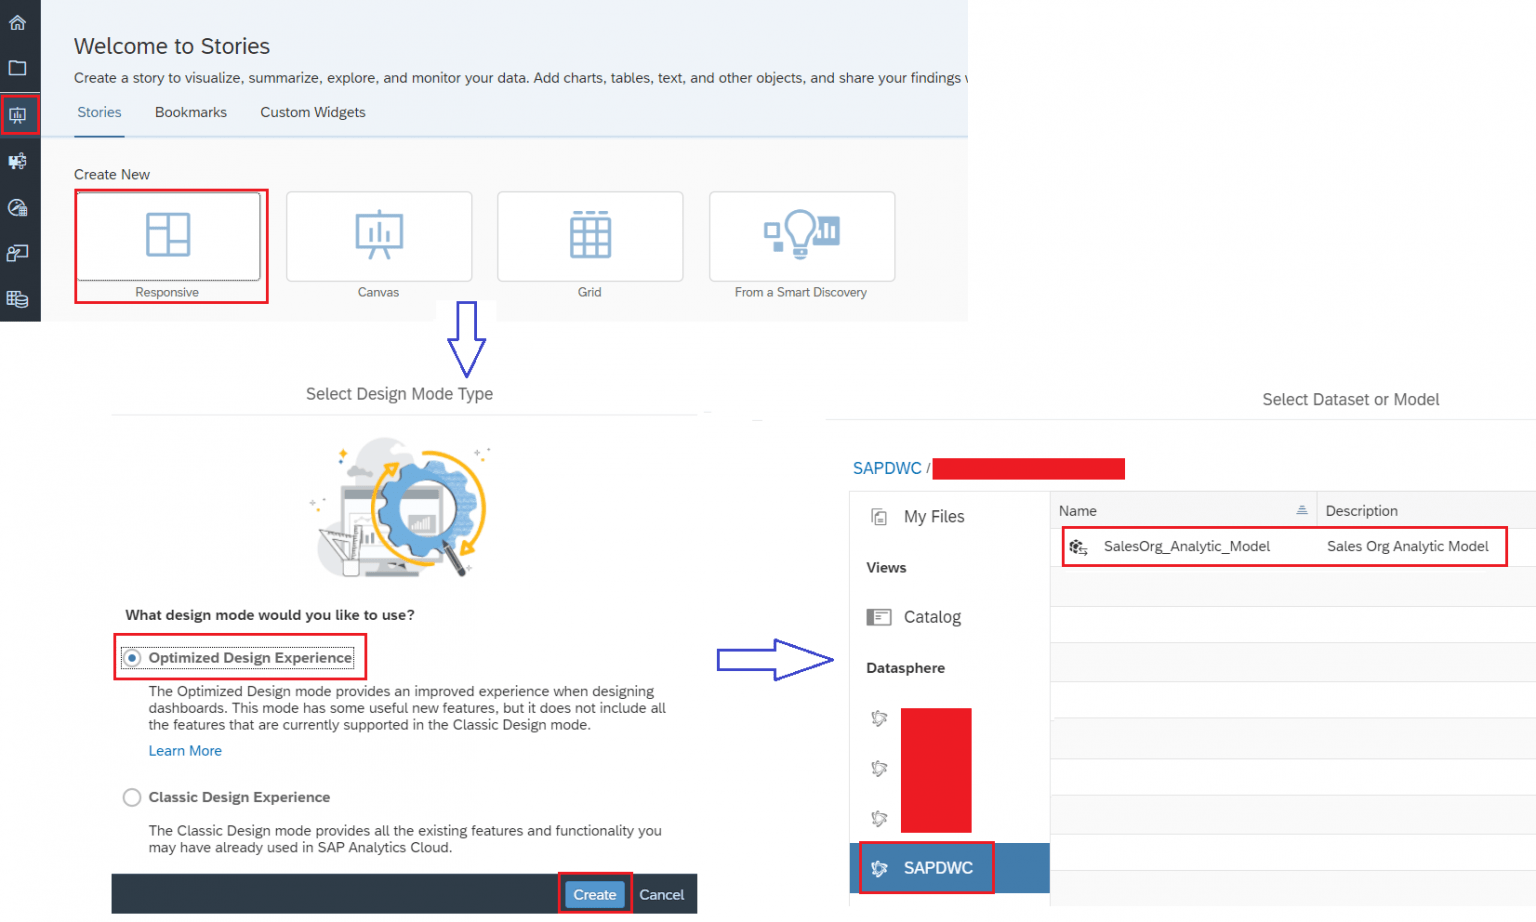Switch to the Bookmarks tab
The height and width of the screenshot is (922, 1536).
point(190,112)
